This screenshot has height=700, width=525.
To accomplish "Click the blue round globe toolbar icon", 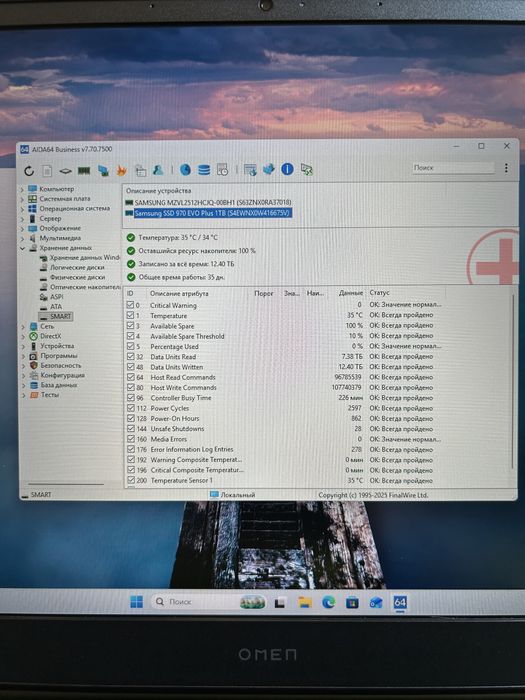I will pyautogui.click(x=185, y=170).
